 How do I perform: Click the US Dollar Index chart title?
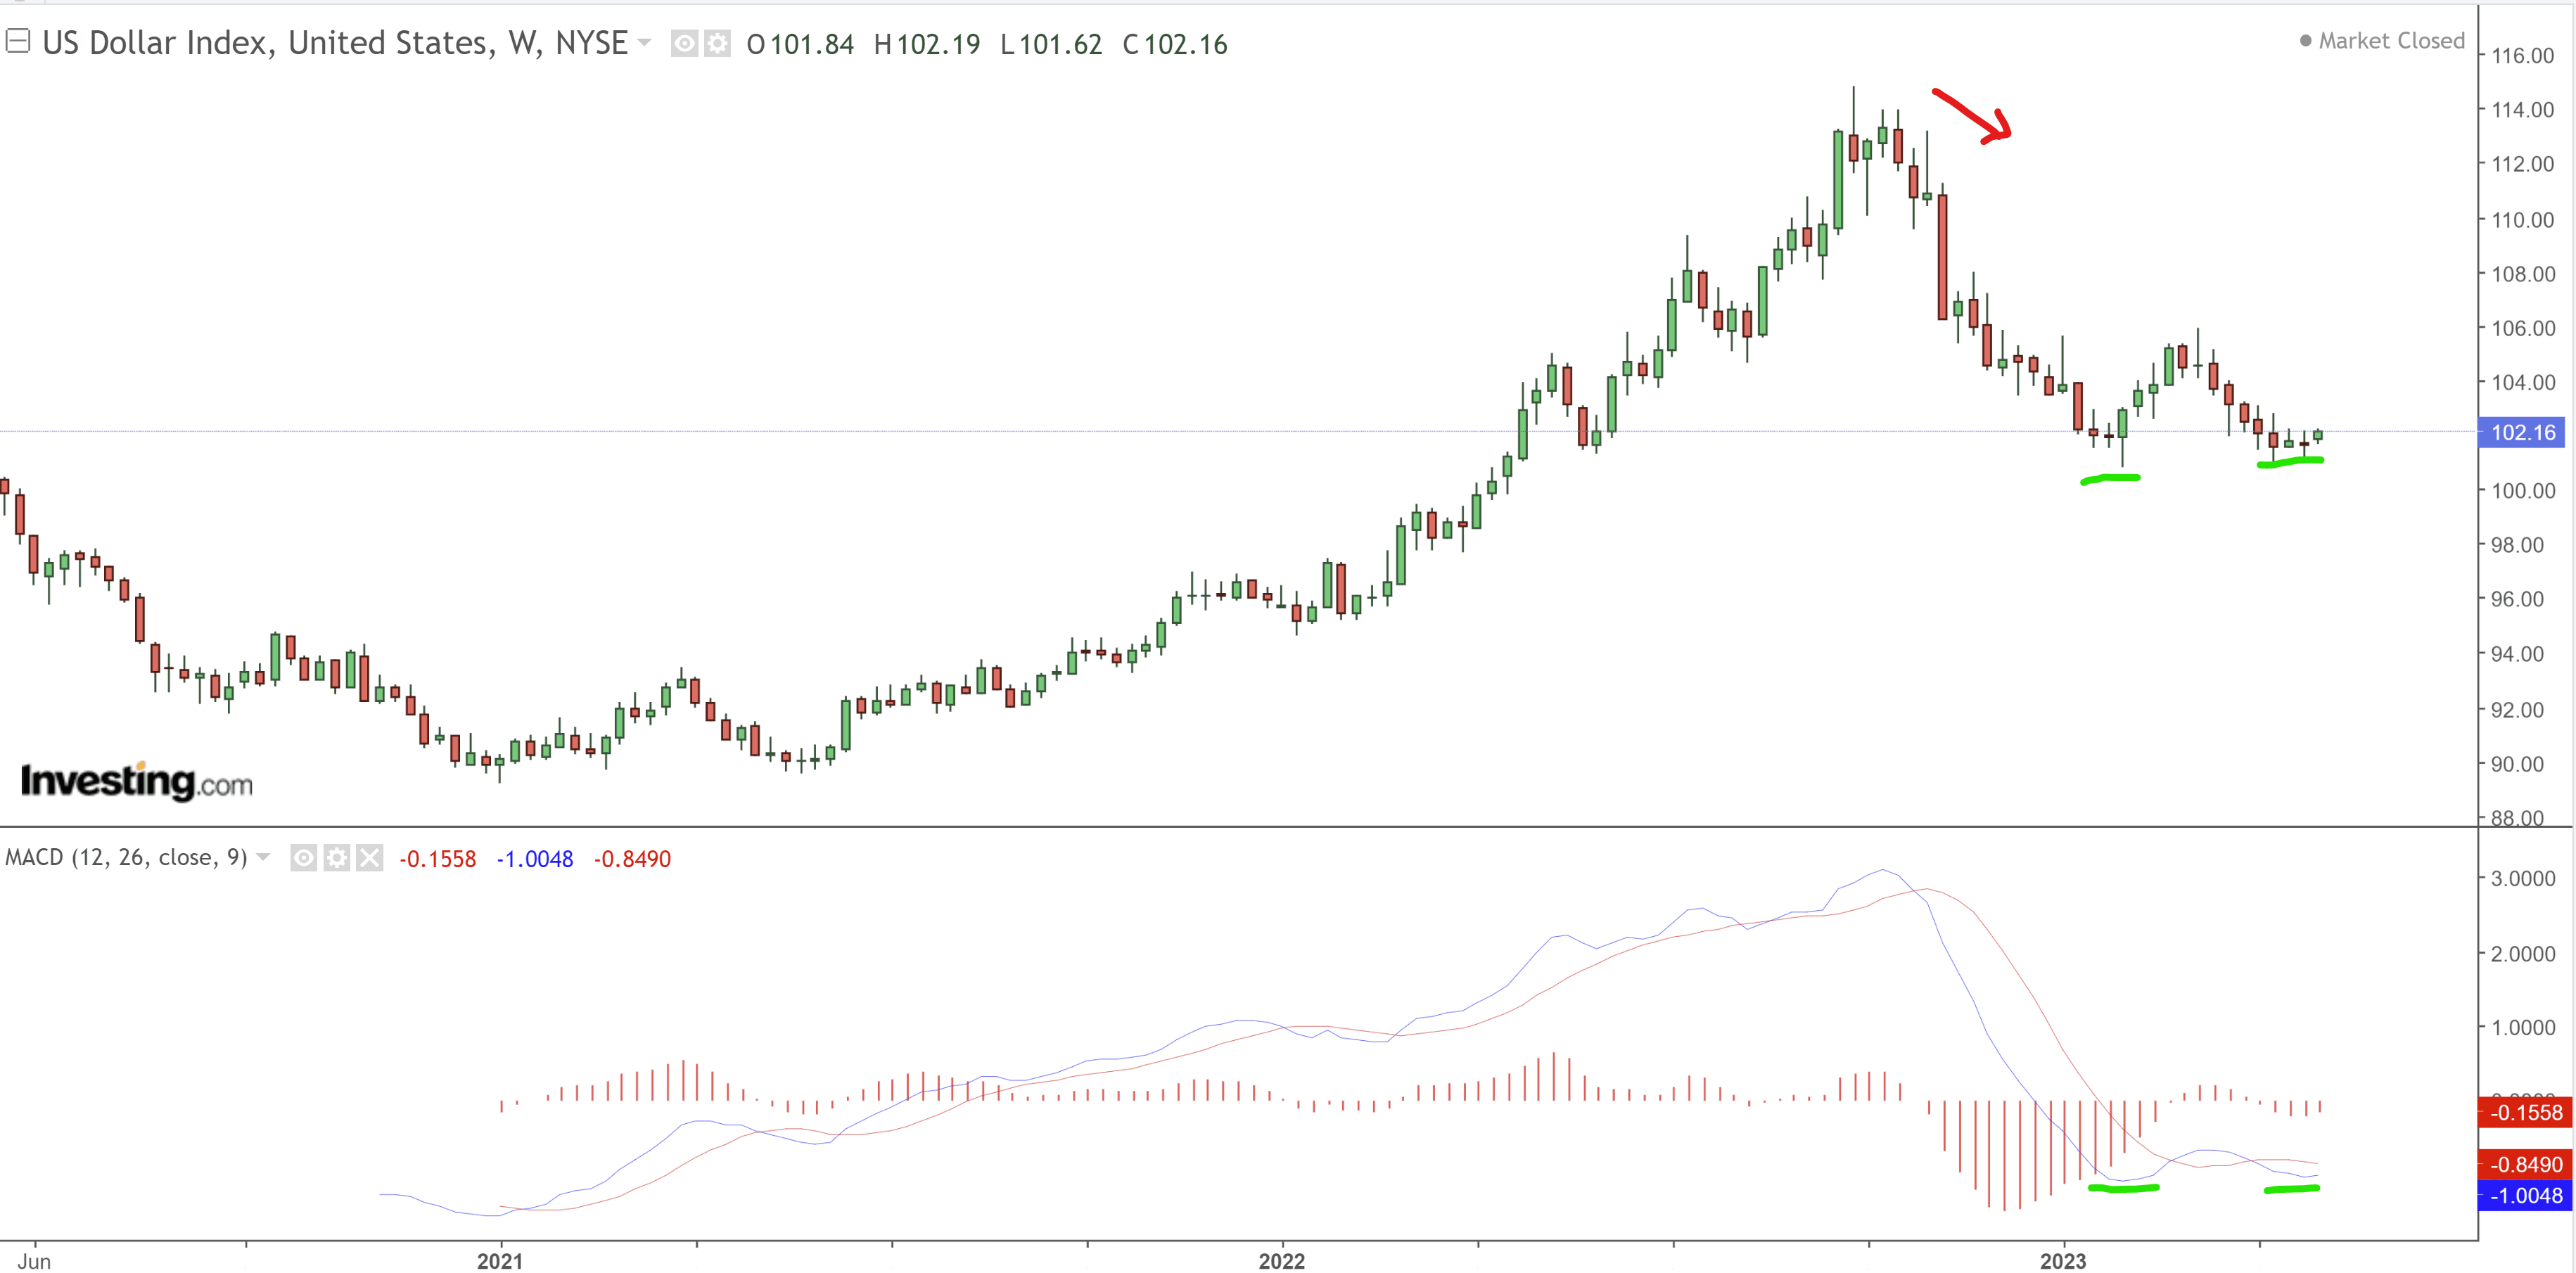pos(335,43)
